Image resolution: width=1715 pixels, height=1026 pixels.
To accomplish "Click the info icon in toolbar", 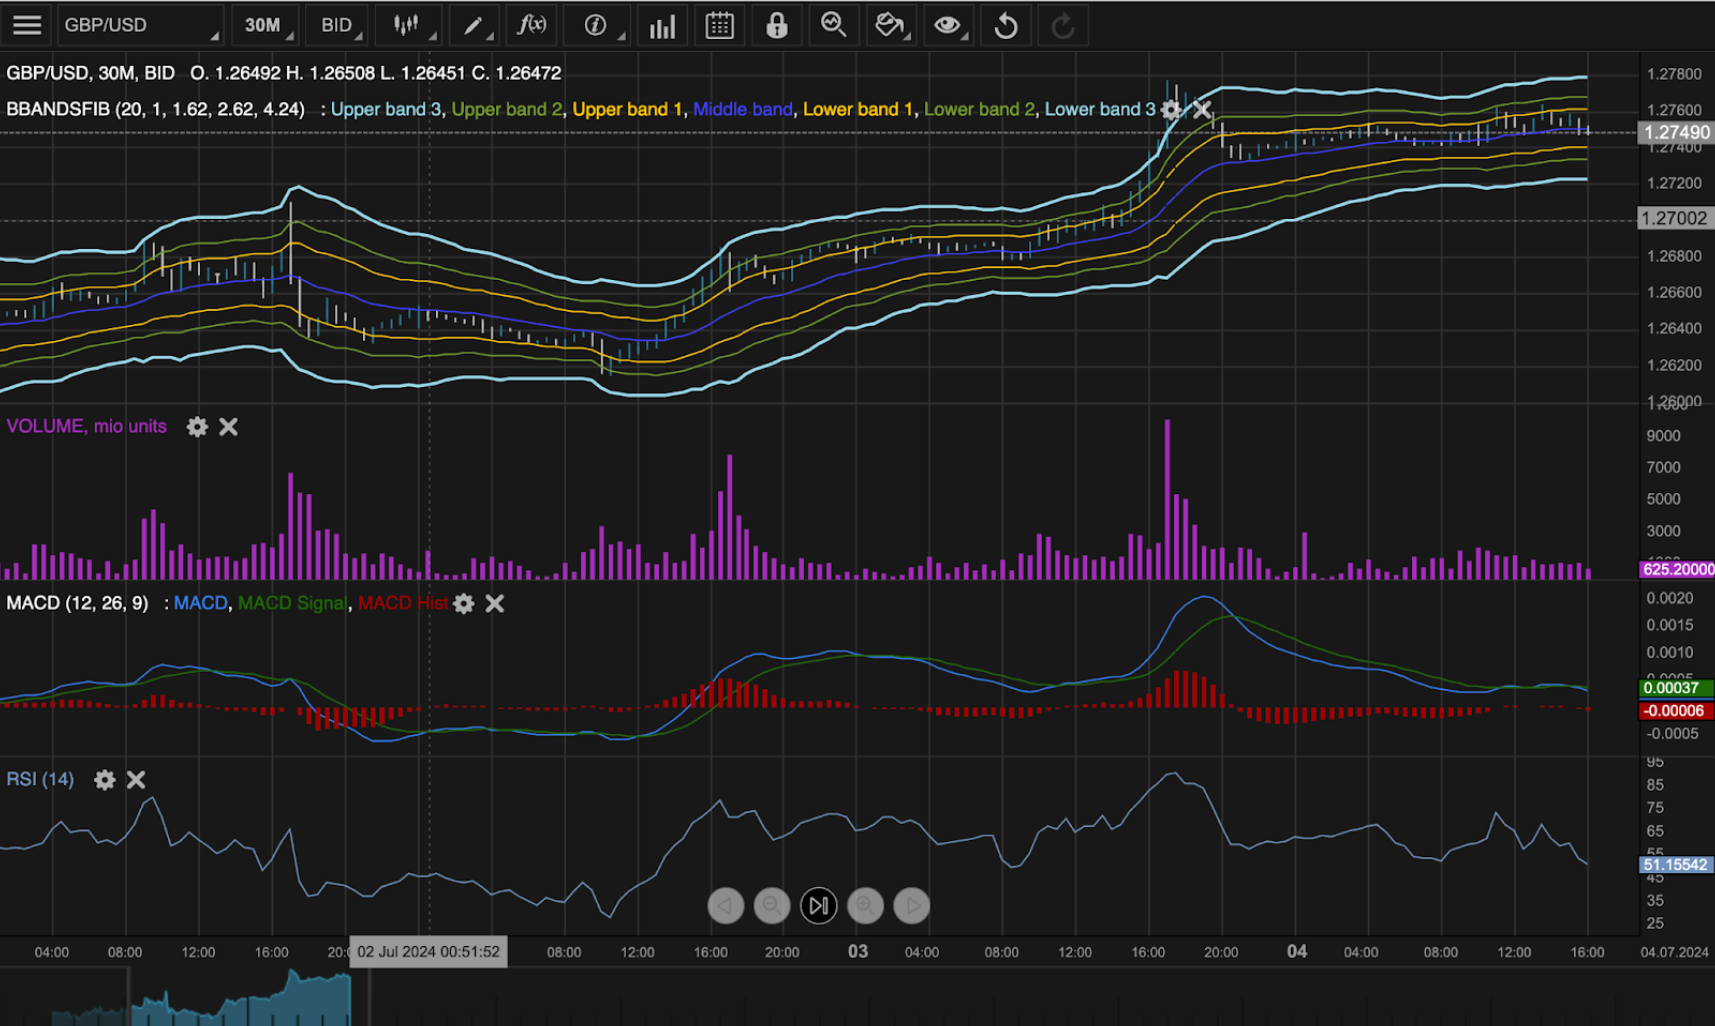I will [596, 25].
